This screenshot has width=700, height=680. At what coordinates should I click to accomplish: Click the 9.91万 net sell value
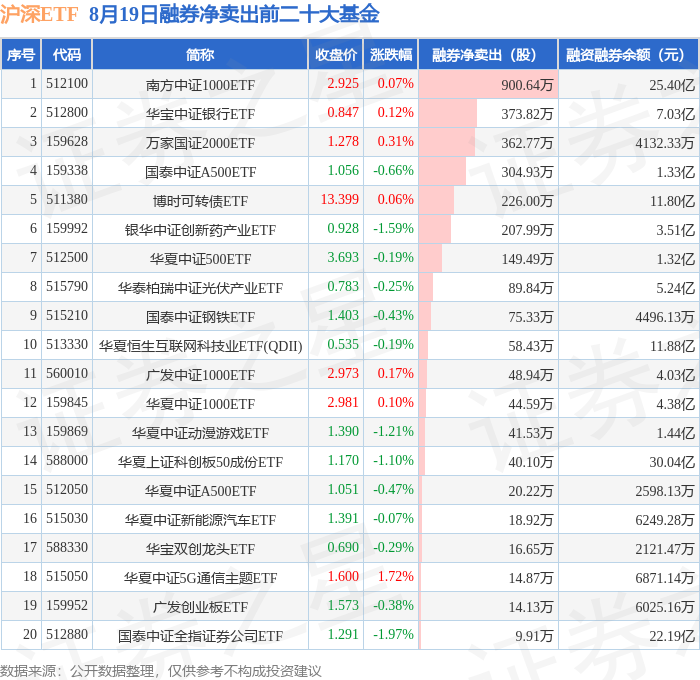[534, 636]
